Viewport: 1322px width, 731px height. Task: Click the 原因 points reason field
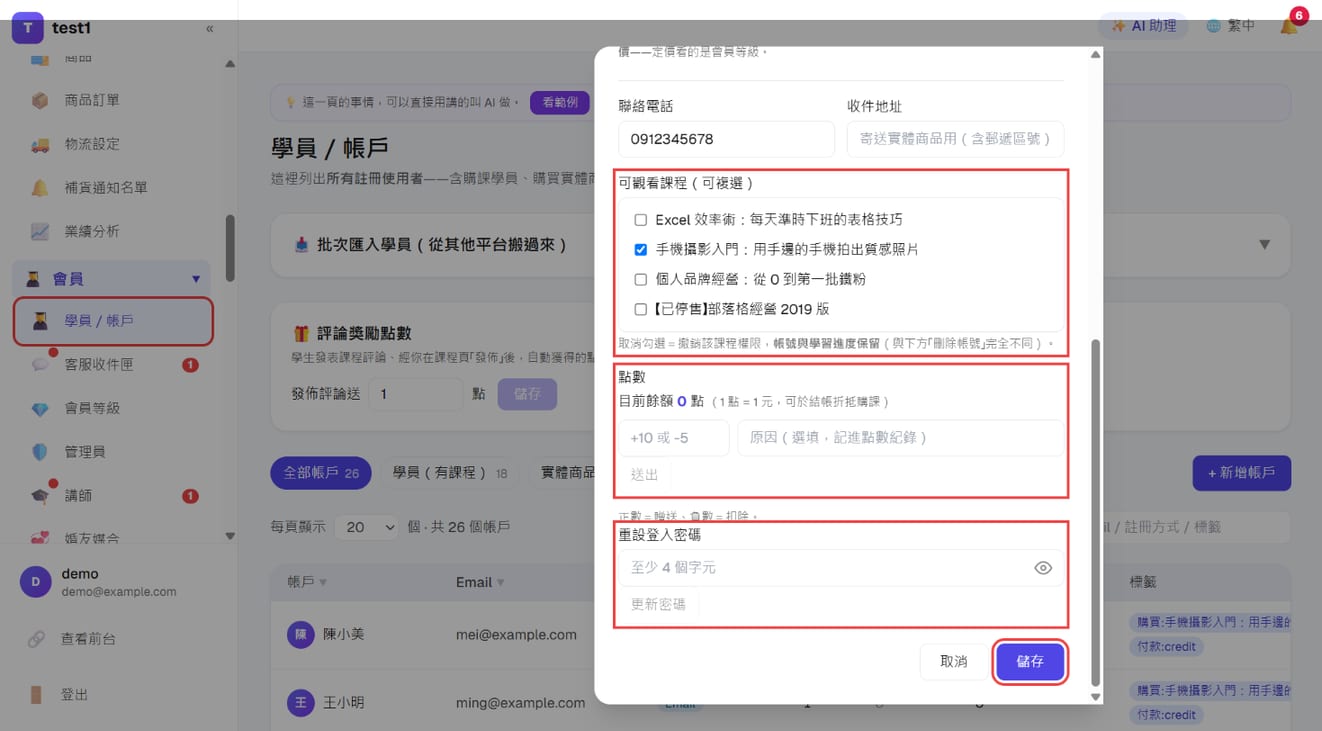point(901,438)
